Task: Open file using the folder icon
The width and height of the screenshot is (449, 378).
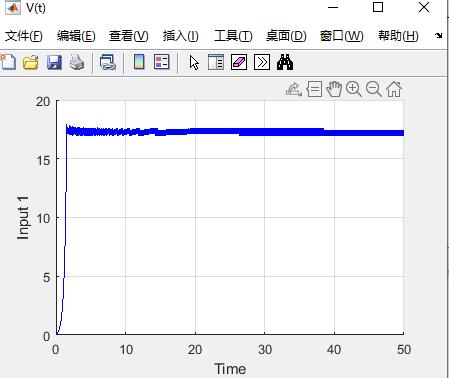Action: [x=31, y=62]
